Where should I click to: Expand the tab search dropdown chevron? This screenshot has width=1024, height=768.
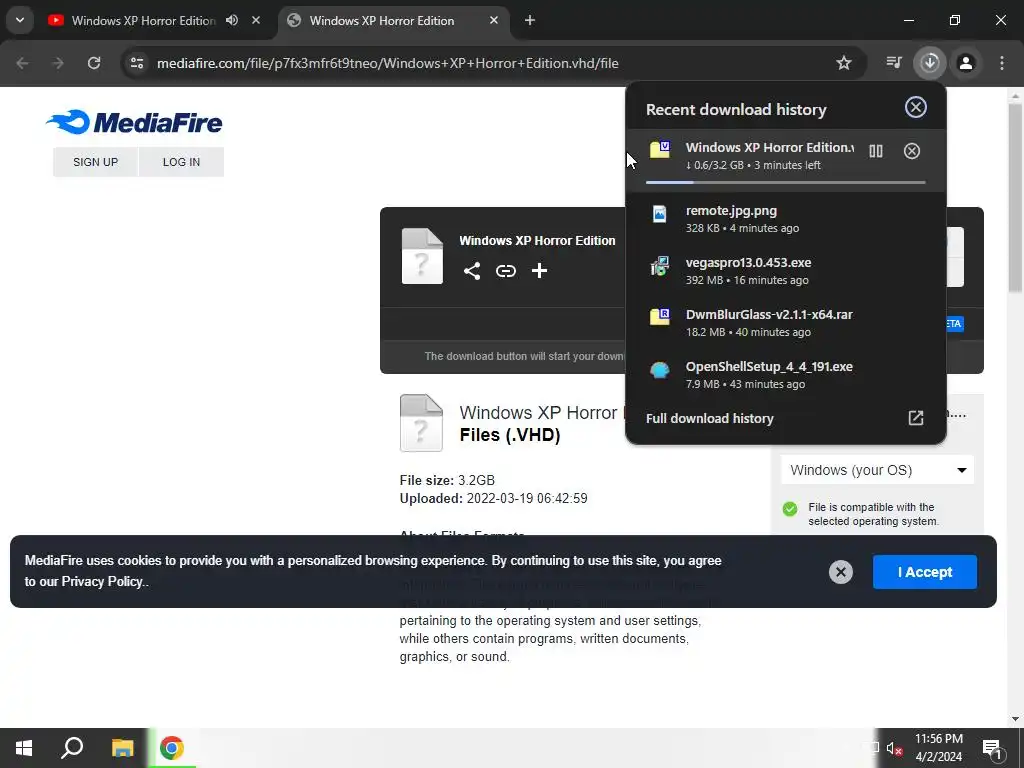click(20, 20)
